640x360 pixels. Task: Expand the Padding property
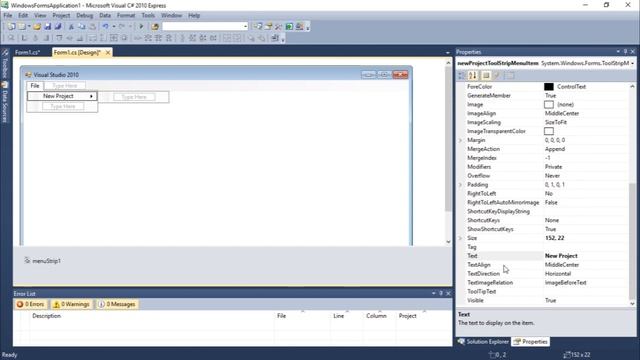pos(461,184)
